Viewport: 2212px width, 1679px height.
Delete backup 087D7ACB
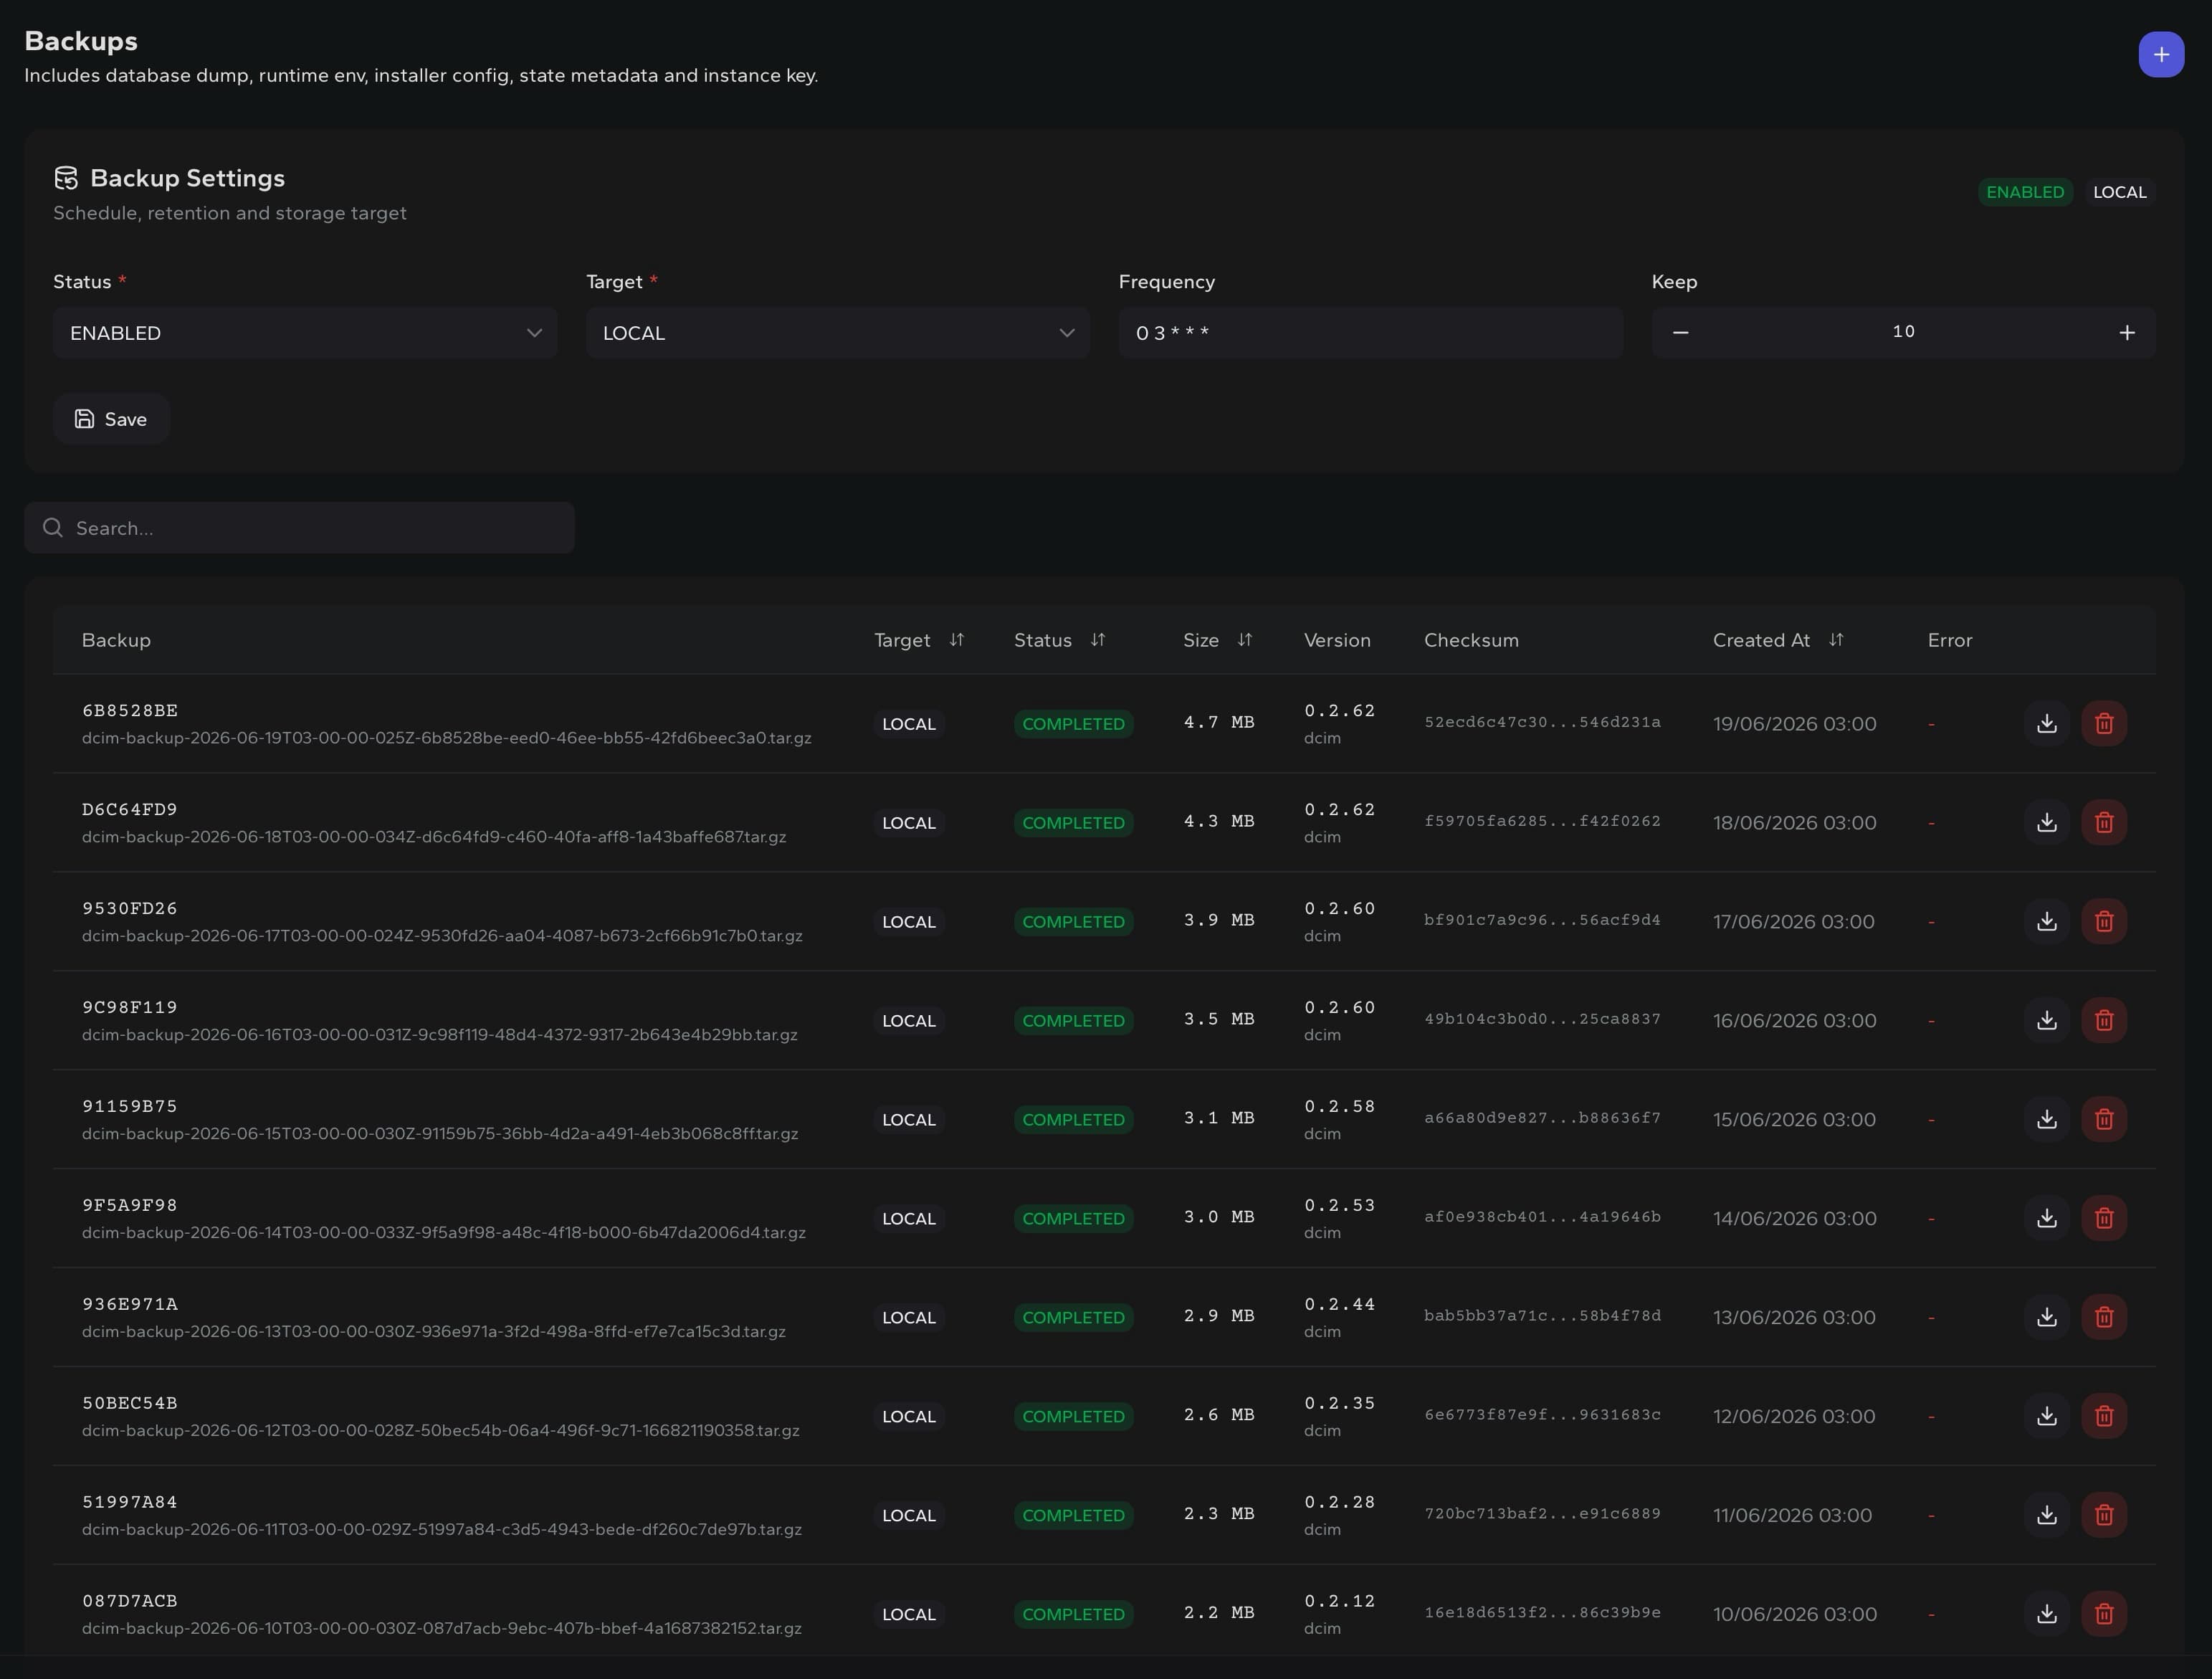pos(2104,1614)
